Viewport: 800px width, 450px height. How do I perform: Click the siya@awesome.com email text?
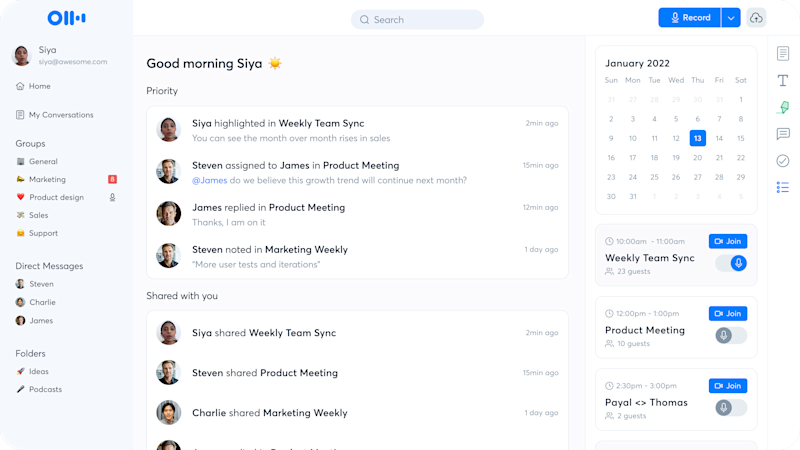(x=73, y=62)
